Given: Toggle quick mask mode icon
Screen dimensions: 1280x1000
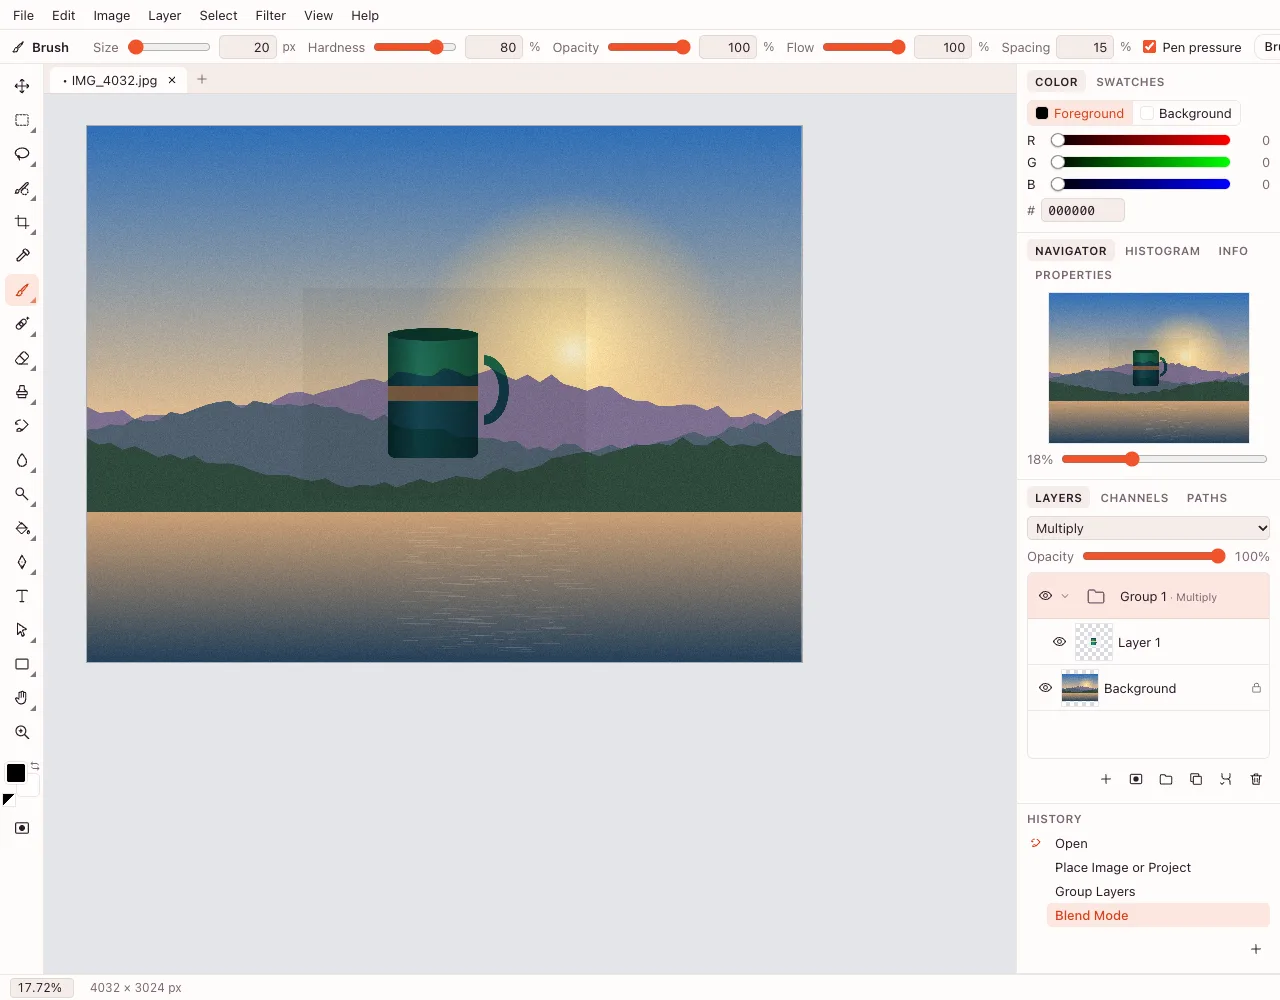Looking at the screenshot, I should pos(22,828).
